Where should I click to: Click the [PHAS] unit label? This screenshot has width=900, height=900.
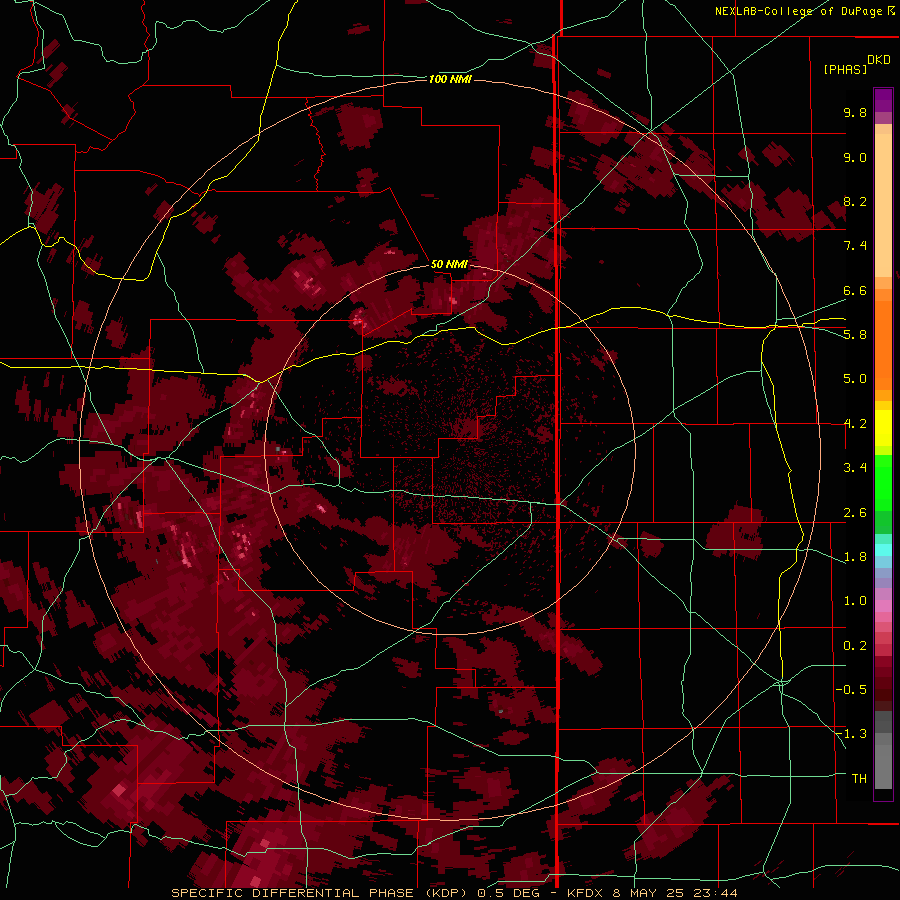tap(845, 69)
